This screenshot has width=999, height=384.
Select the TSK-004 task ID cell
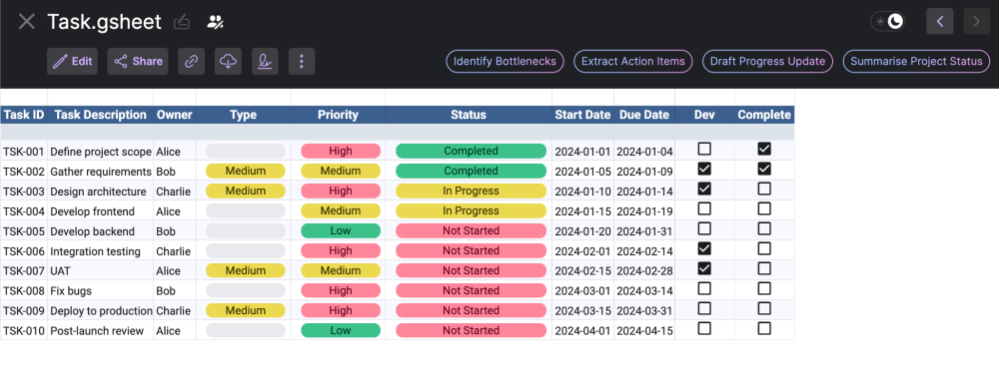(24, 211)
